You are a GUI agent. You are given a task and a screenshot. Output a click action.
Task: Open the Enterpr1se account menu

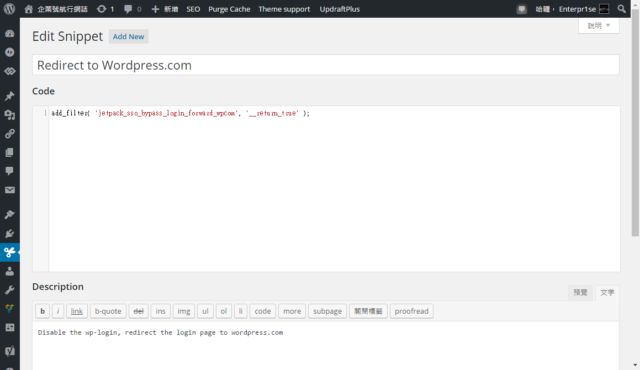(572, 9)
